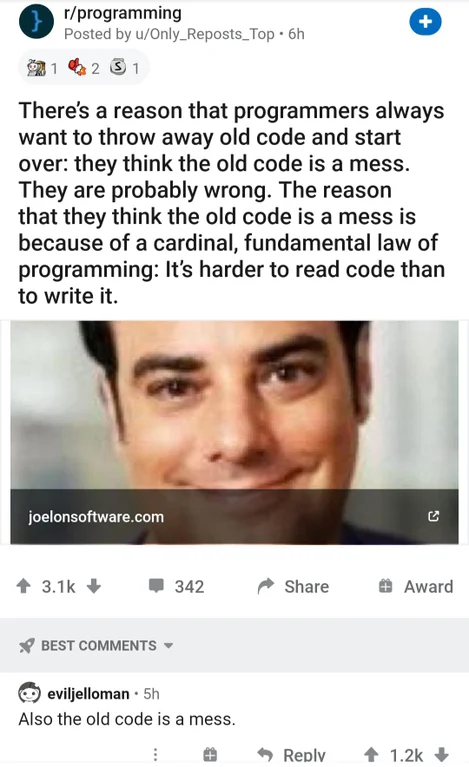Viewport: 469px width, 767px height.
Task: Downvote eviljelloman's comment
Action: coord(442,754)
